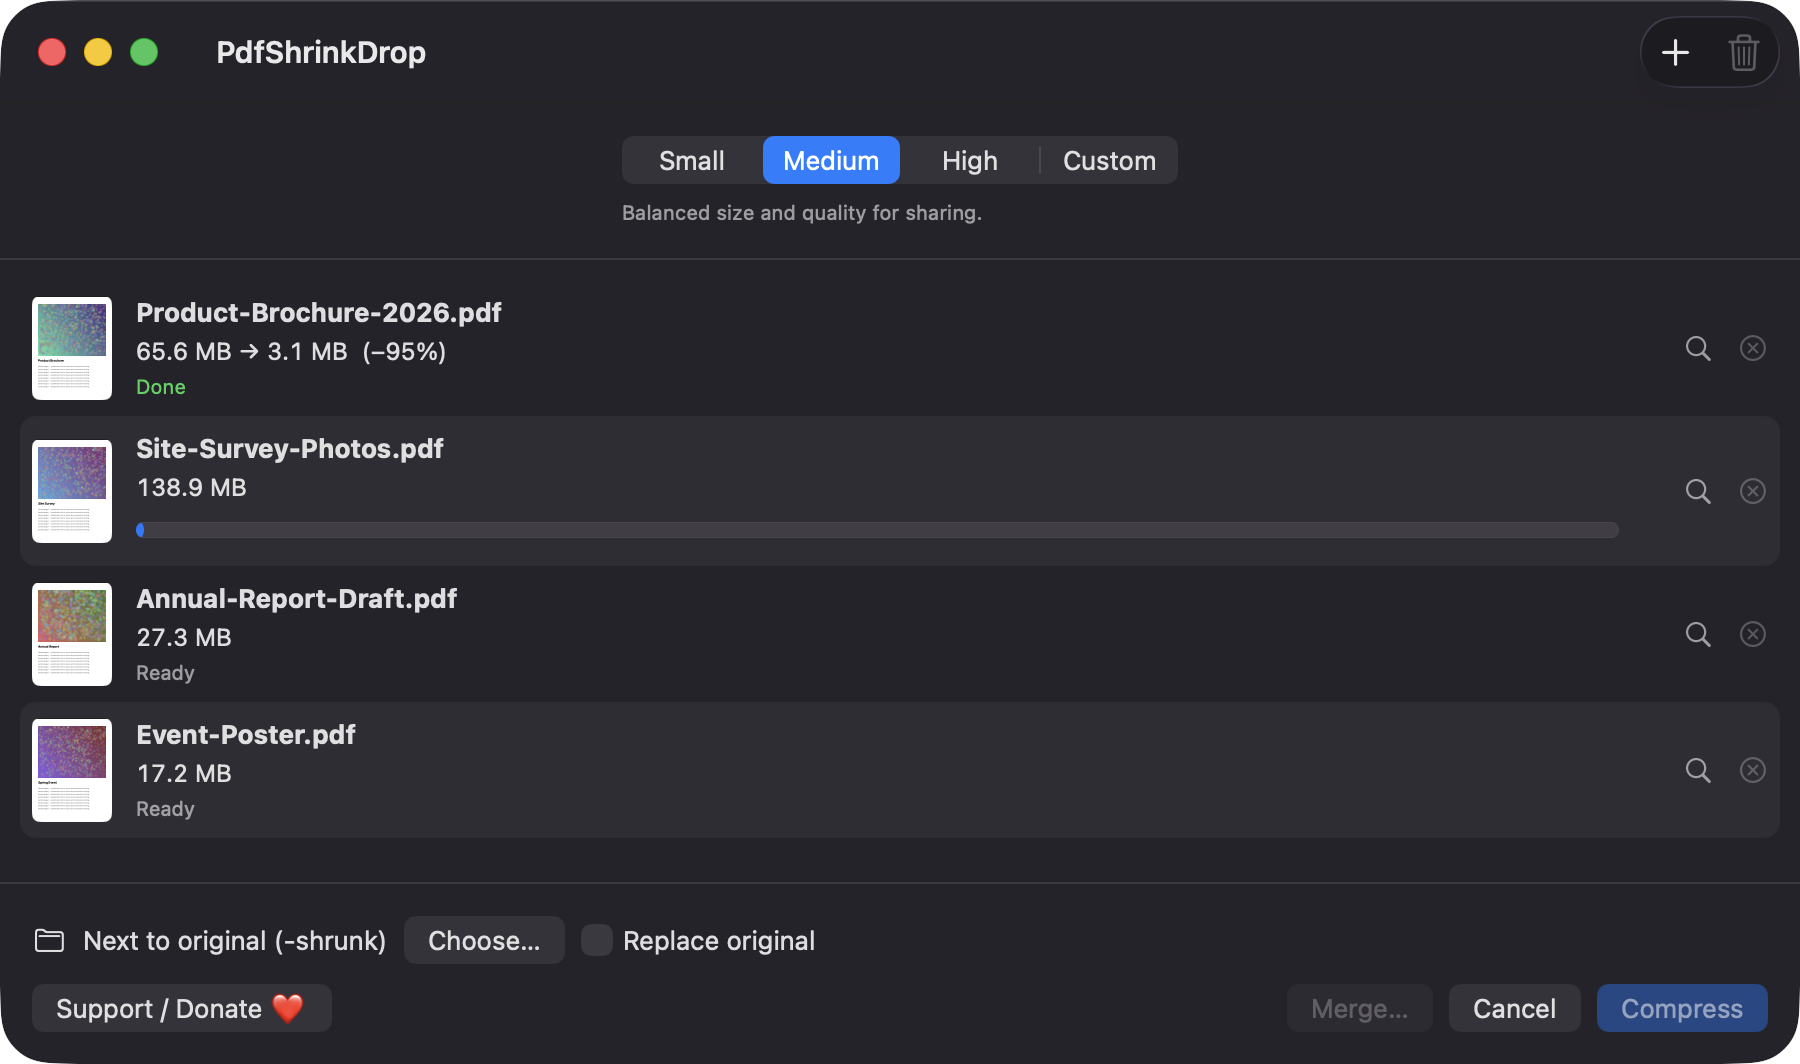
Task: Remove Event-Poster.pdf from the list
Action: (x=1753, y=770)
